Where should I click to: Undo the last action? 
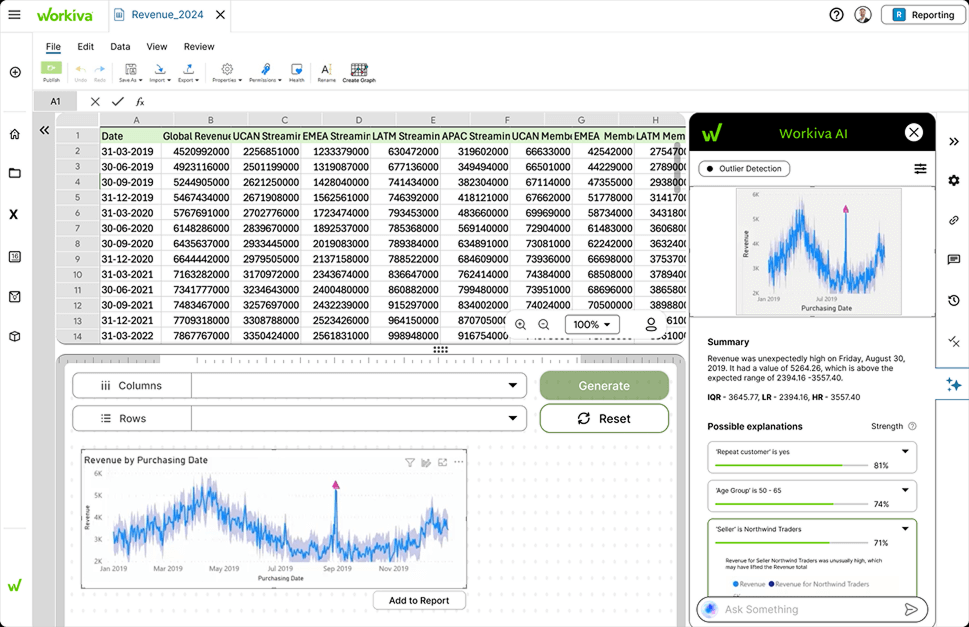[80, 72]
